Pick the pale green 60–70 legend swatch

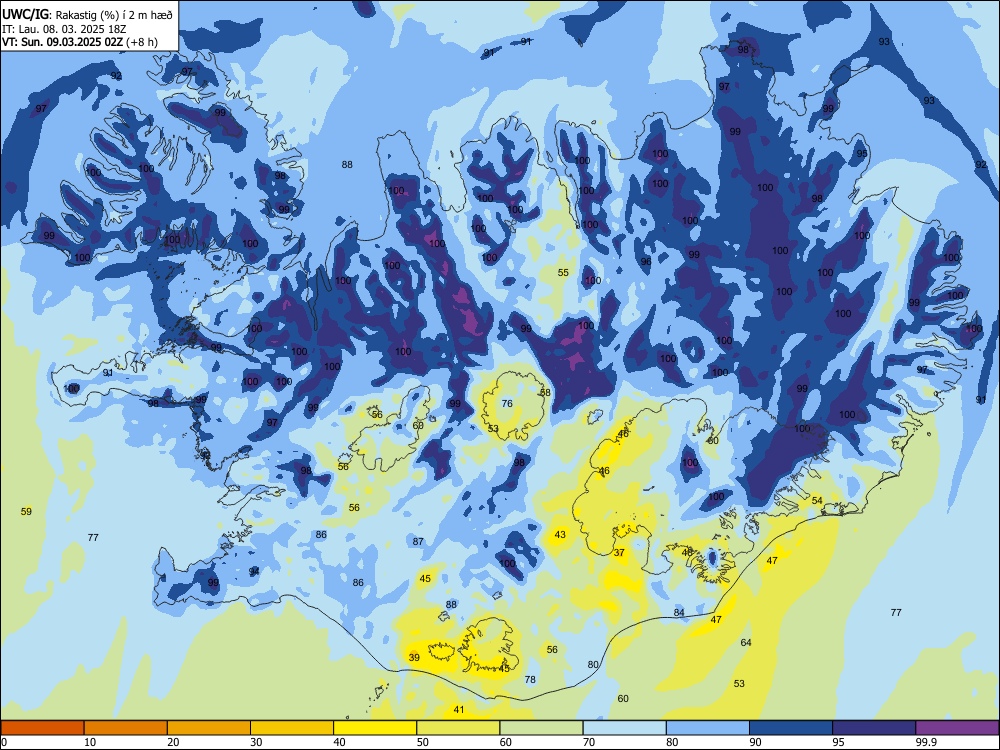(541, 728)
